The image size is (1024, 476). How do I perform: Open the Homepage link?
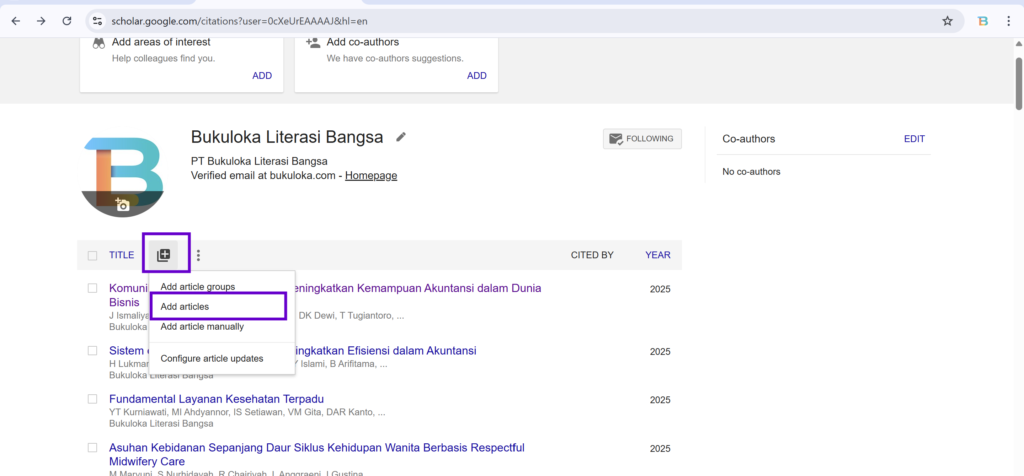(x=371, y=176)
